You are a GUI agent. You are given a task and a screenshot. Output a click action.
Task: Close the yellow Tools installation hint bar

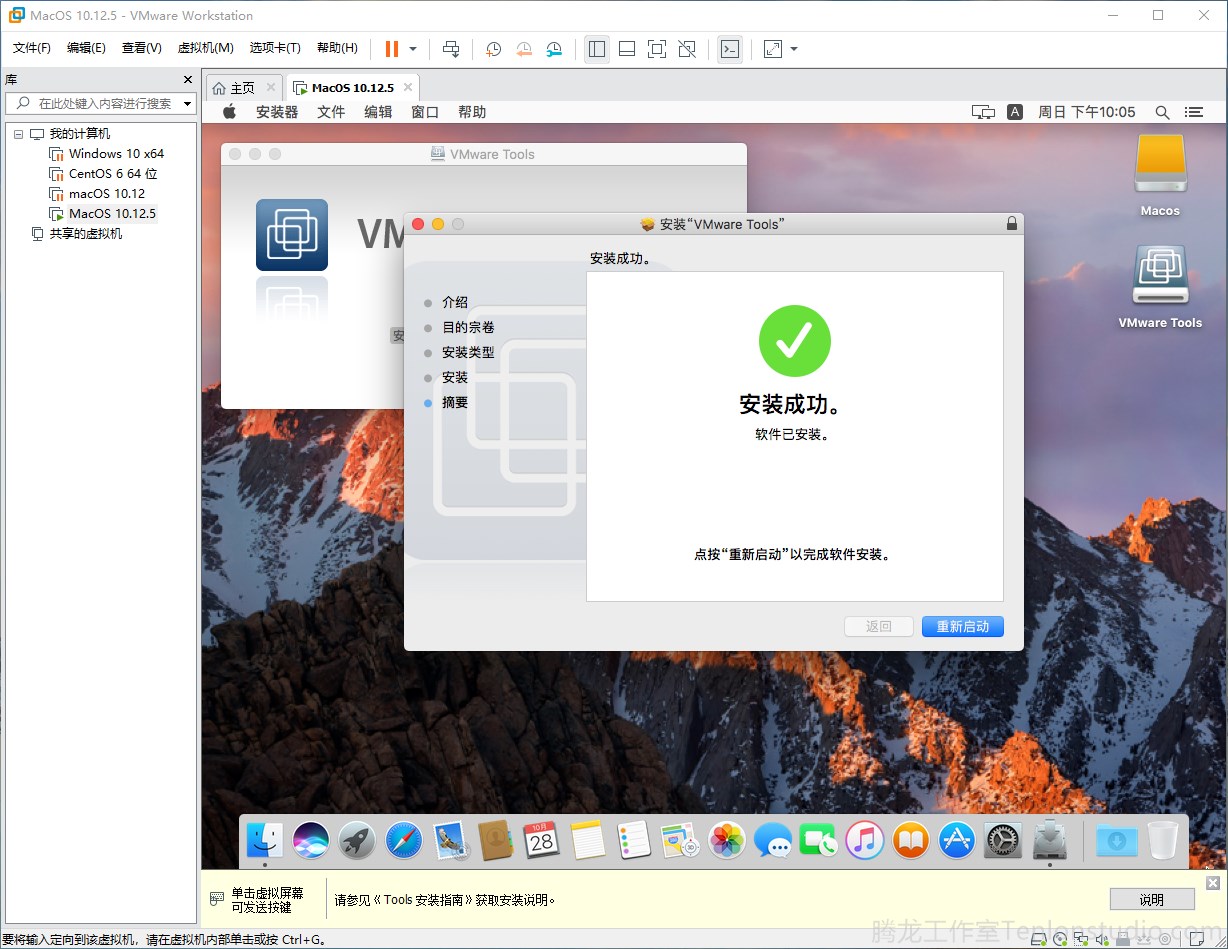1213,882
